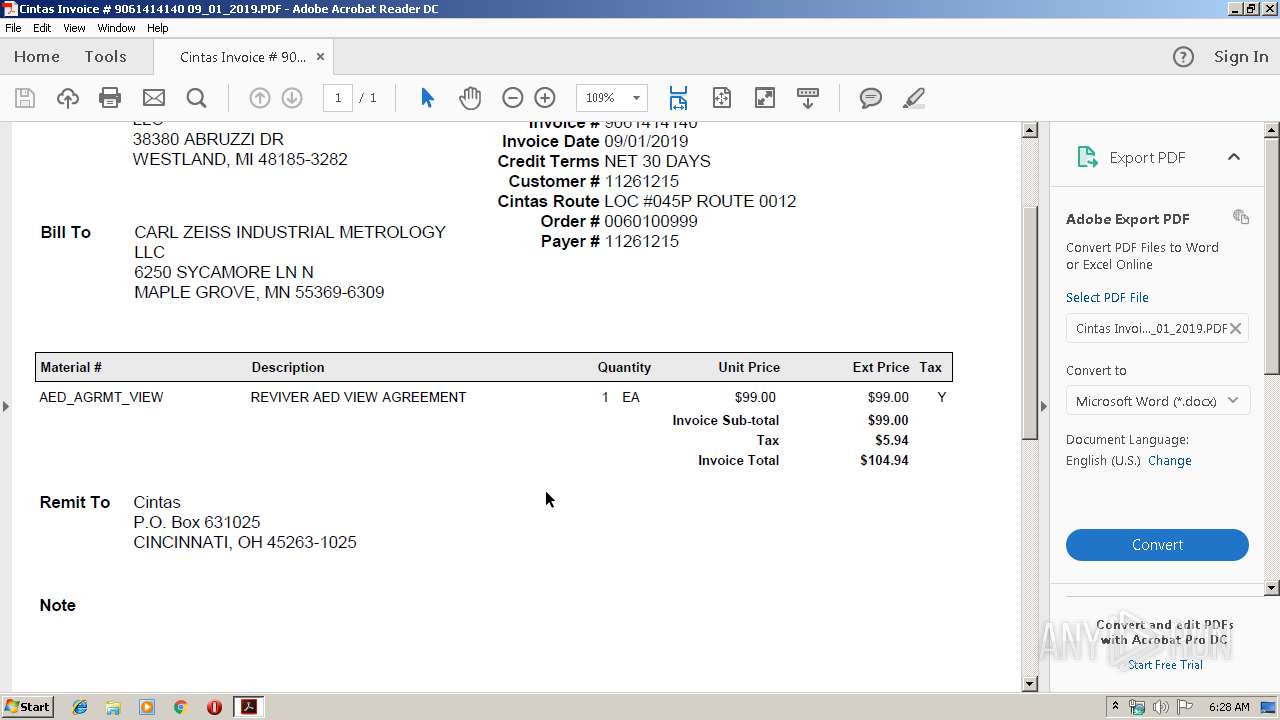Viewport: 1280px width, 720px height.
Task: Collapse the Export PDF panel chevron
Action: click(x=1234, y=157)
